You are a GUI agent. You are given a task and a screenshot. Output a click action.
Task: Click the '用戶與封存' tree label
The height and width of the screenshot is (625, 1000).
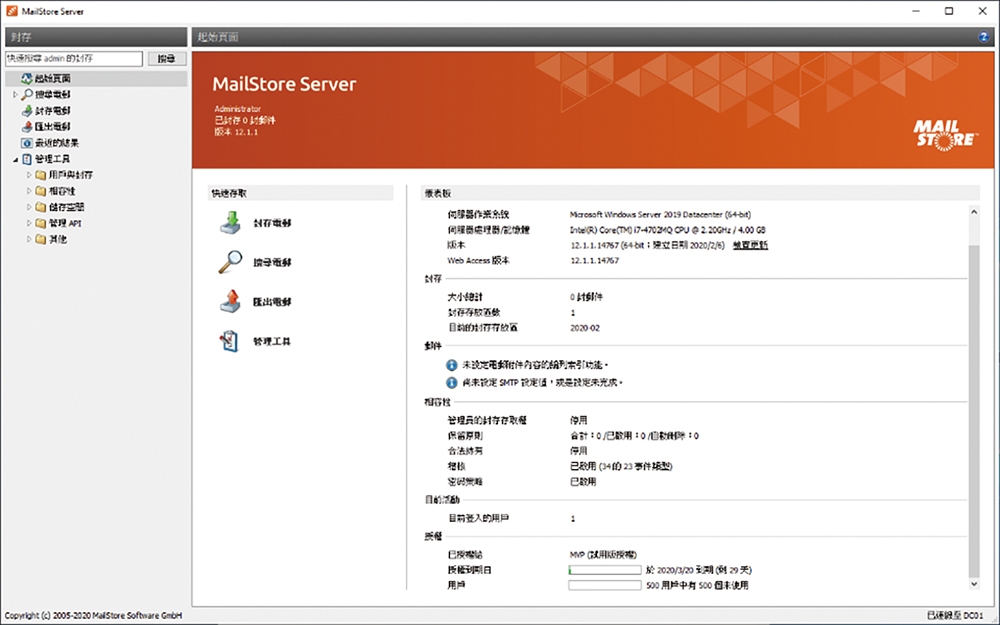71,175
